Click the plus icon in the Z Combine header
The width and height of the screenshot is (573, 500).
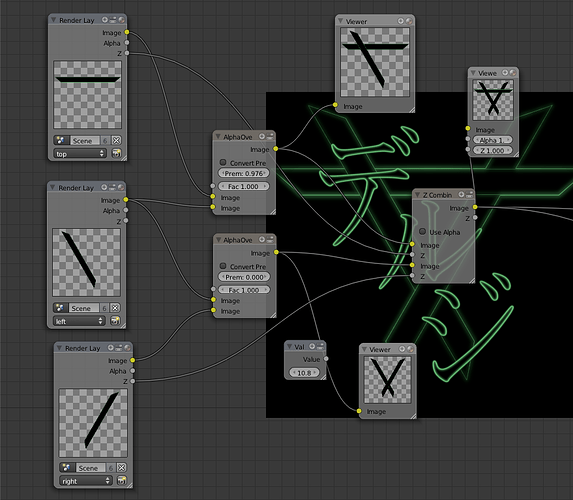462,194
